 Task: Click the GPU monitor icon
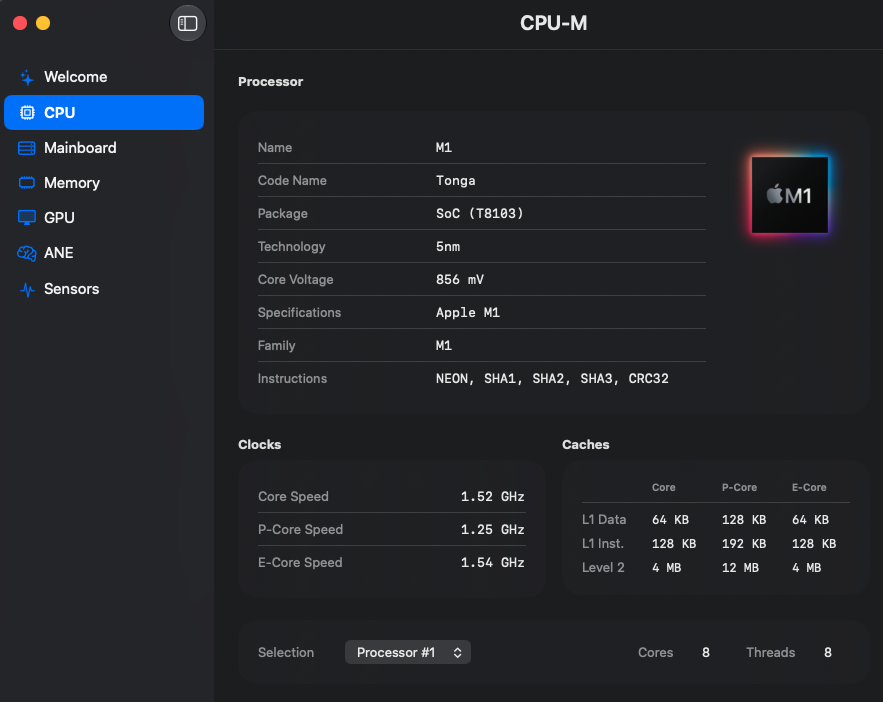pyautogui.click(x=26, y=218)
